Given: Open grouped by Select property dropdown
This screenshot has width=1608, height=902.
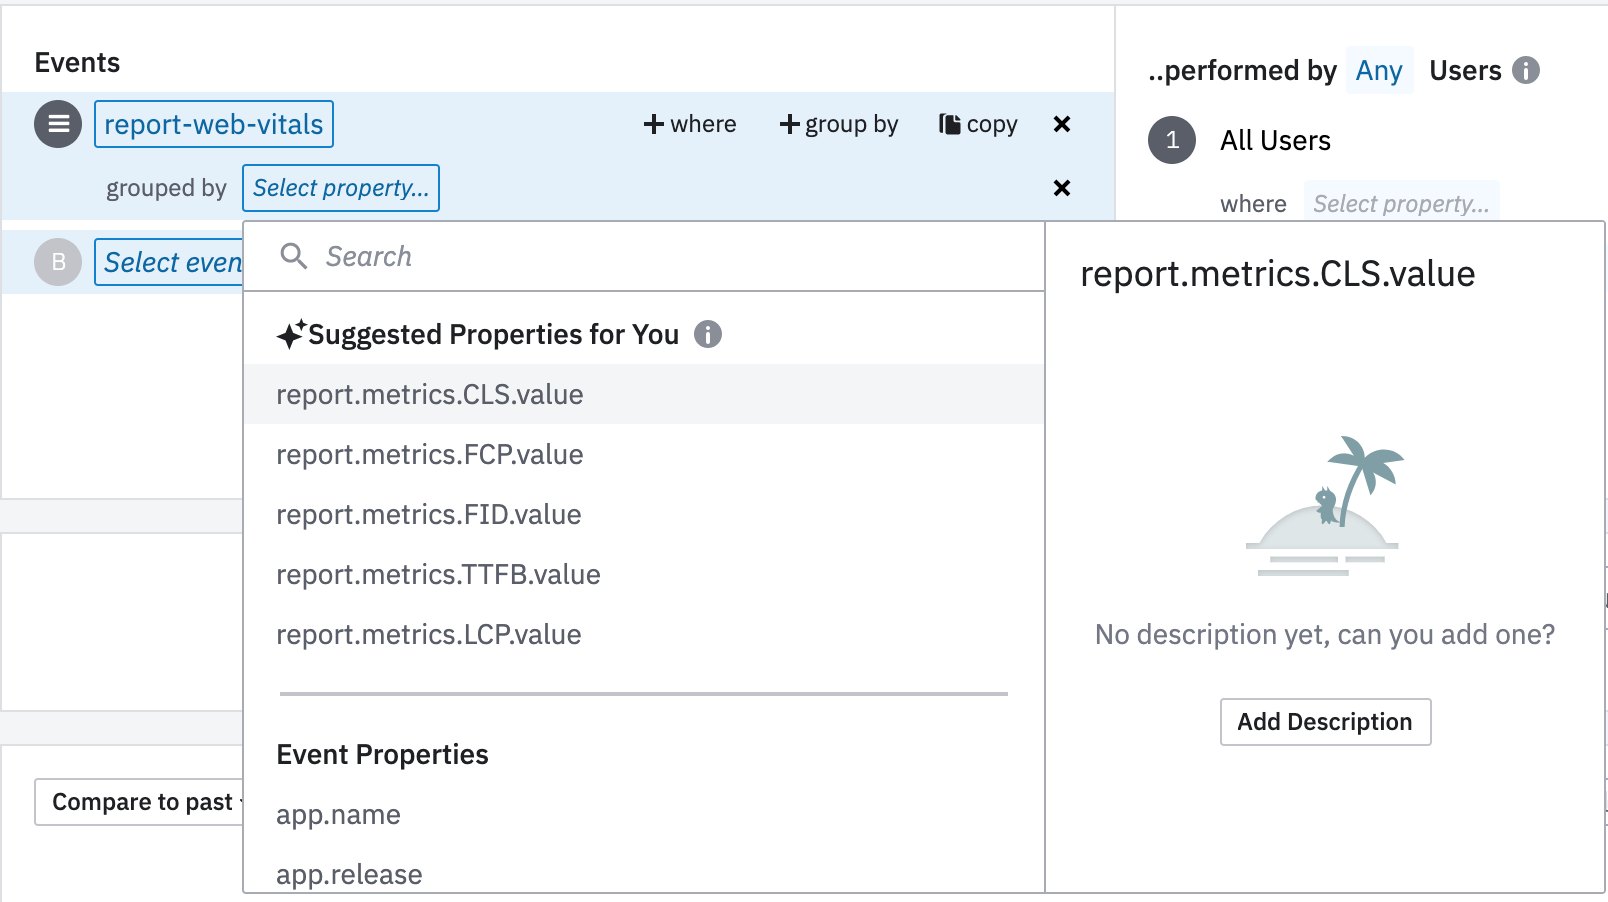Looking at the screenshot, I should (340, 188).
